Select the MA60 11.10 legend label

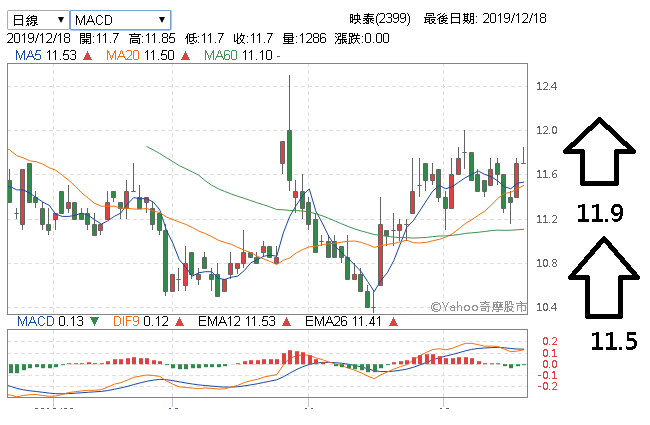click(x=238, y=55)
